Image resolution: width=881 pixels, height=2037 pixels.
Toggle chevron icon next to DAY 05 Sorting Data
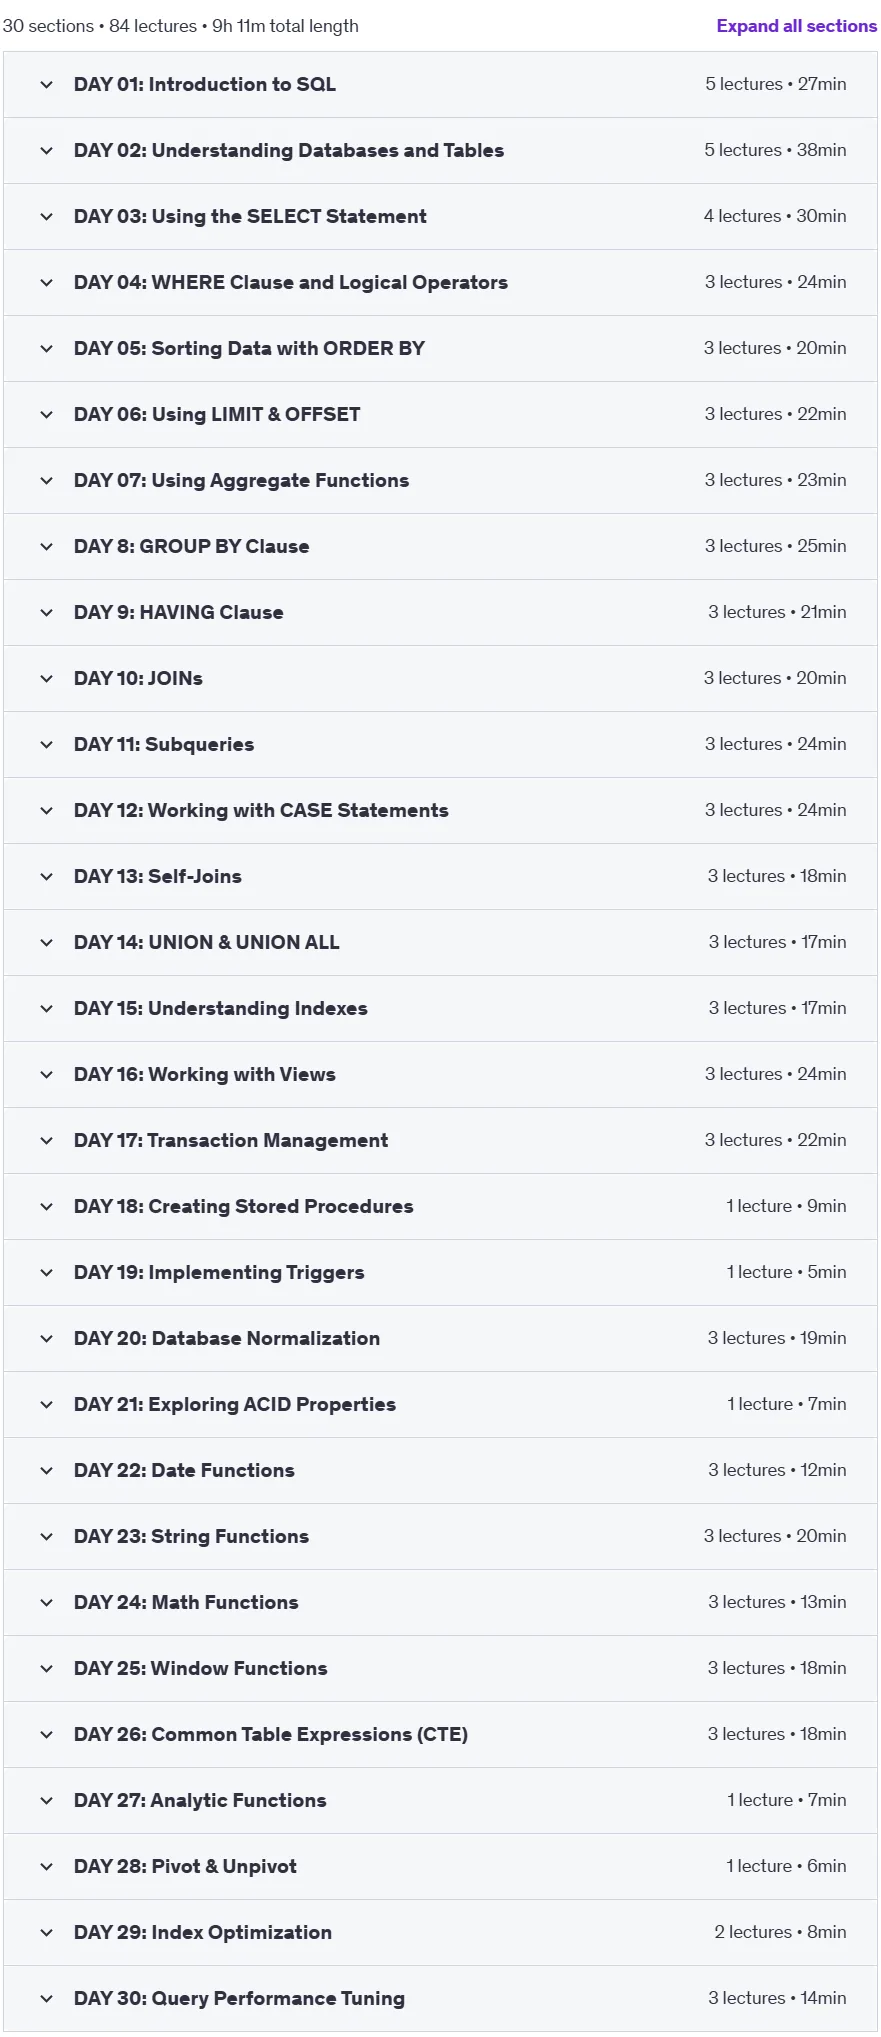(x=46, y=349)
